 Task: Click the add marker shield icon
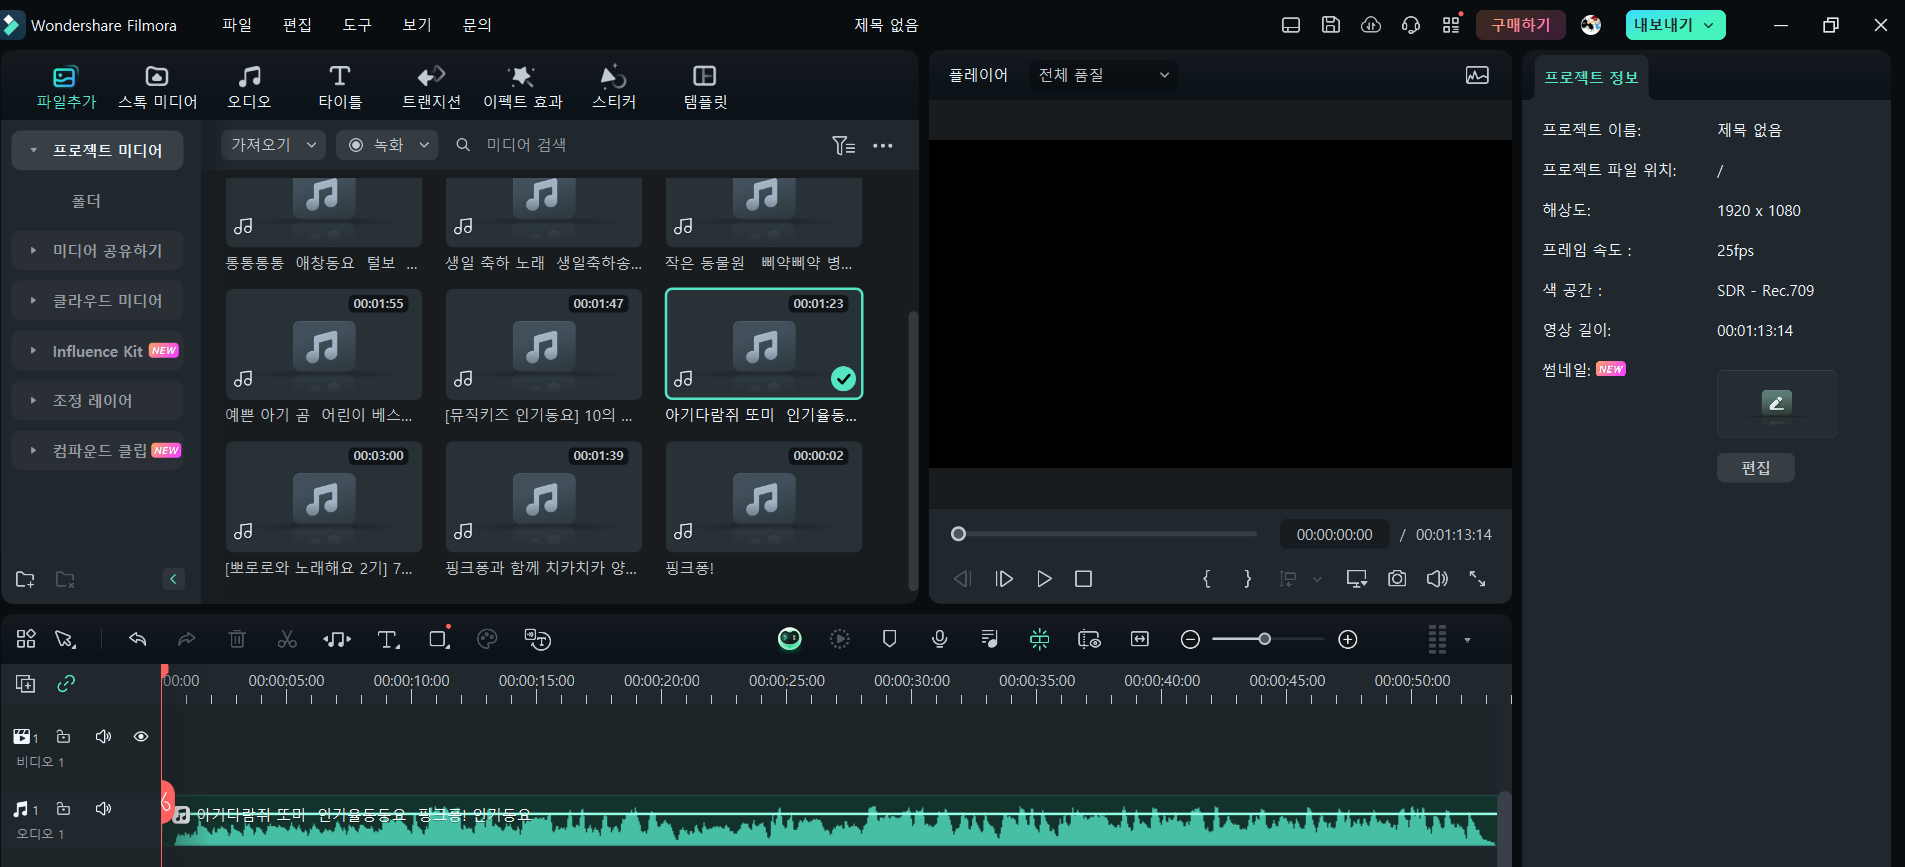889,639
